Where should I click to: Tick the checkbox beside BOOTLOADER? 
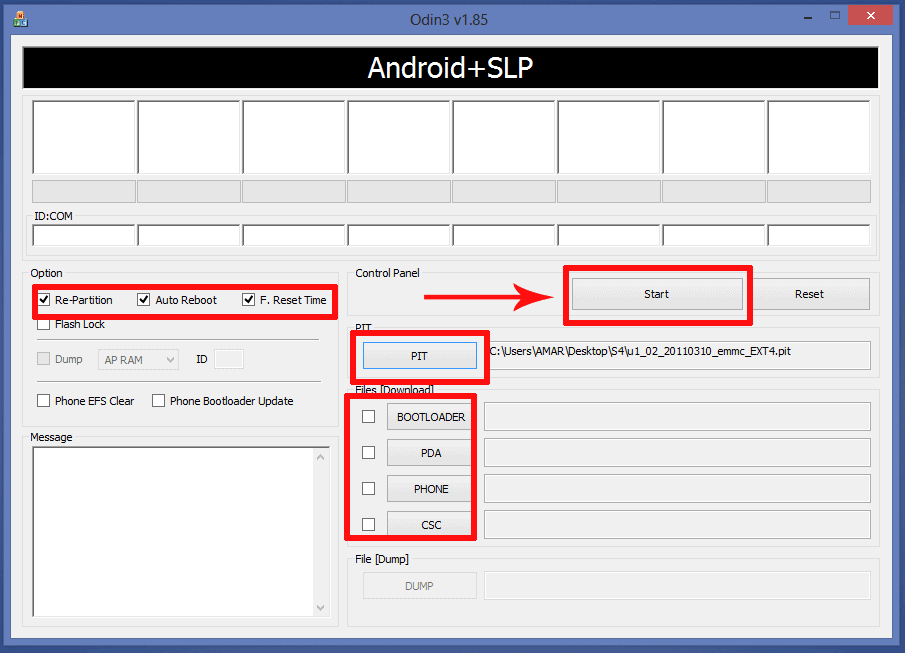tap(368, 416)
